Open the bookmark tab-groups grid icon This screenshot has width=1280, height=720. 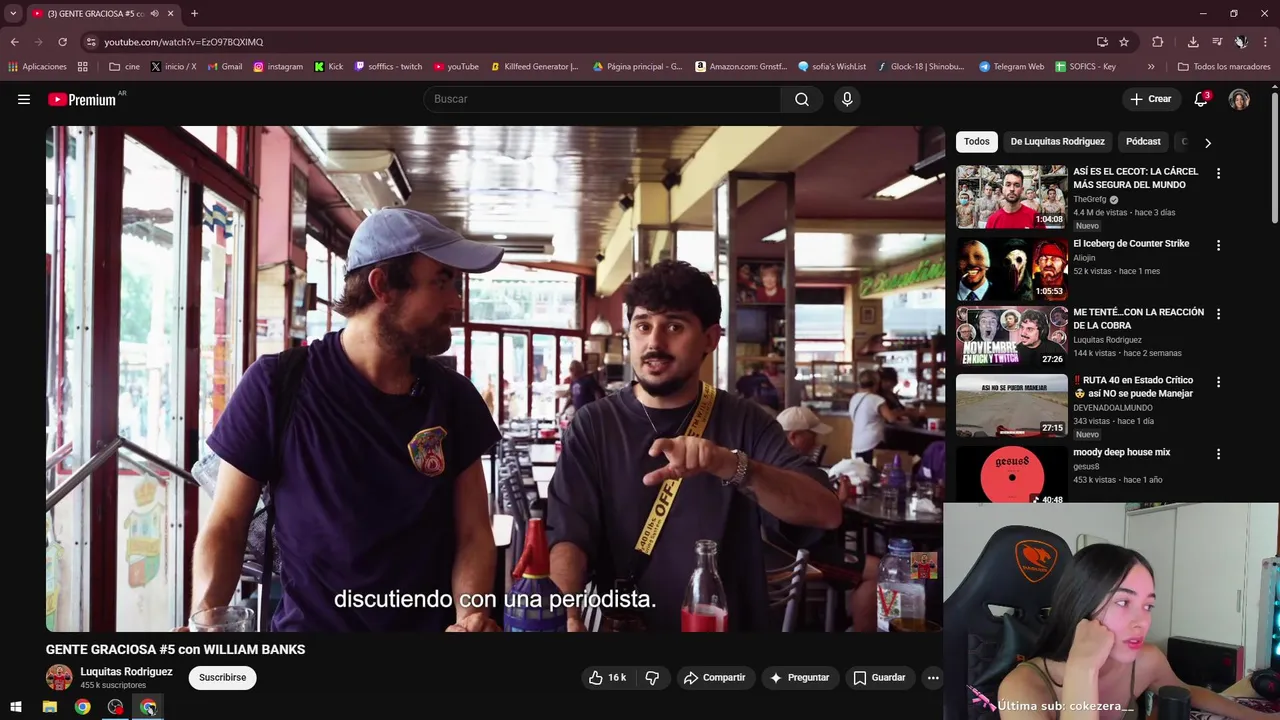83,67
